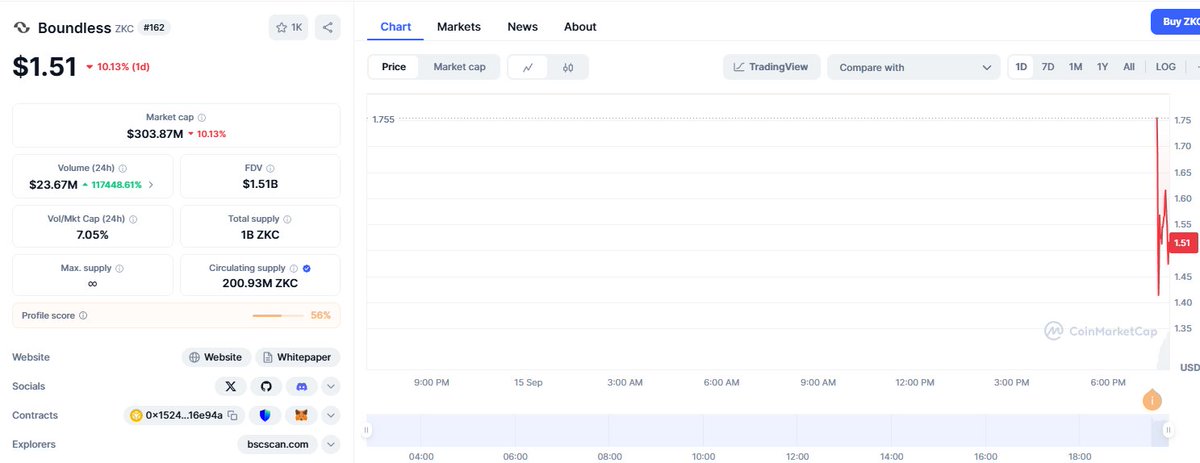Viewport: 1200px width, 463px height.
Task: Click the blue shield security icon
Action: (265, 415)
